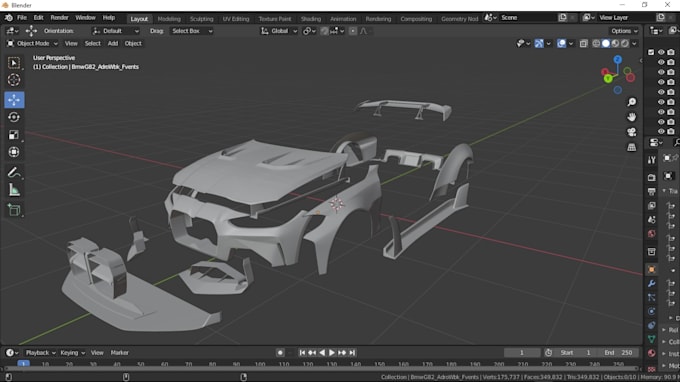Choose the Measure tool
This screenshot has width=680, height=382.
pyautogui.click(x=14, y=190)
